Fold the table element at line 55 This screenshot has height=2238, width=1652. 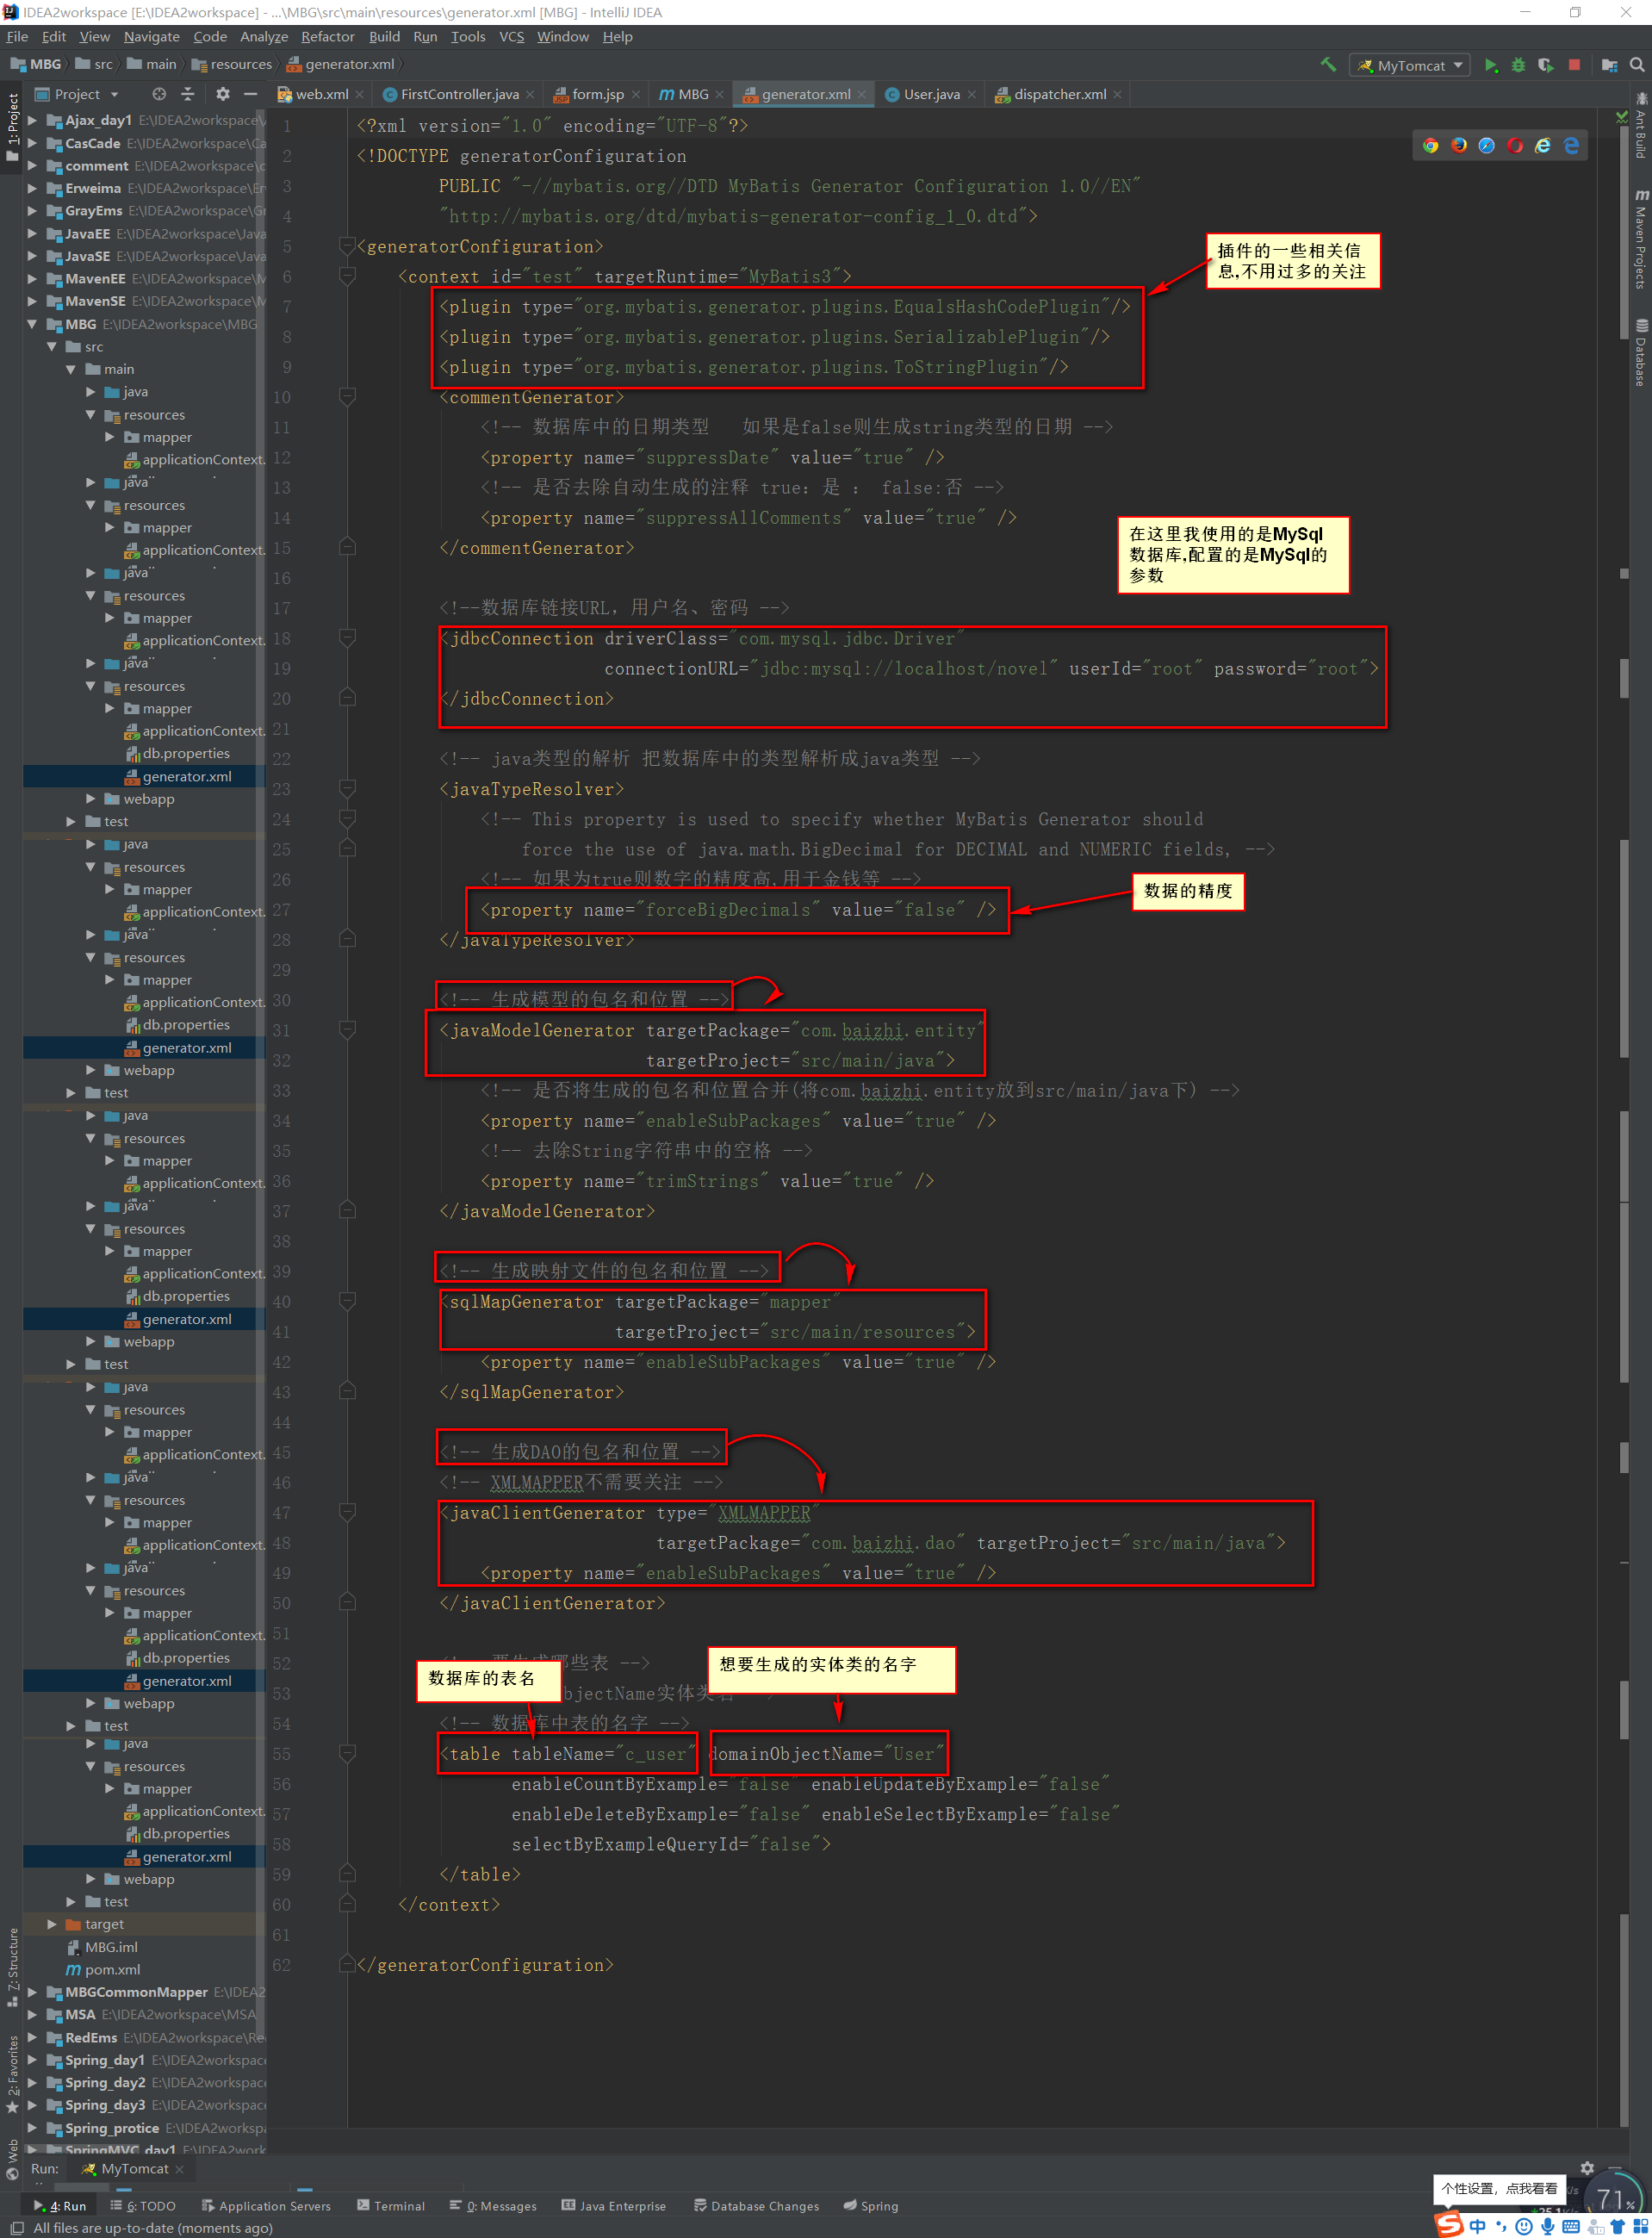point(347,1753)
